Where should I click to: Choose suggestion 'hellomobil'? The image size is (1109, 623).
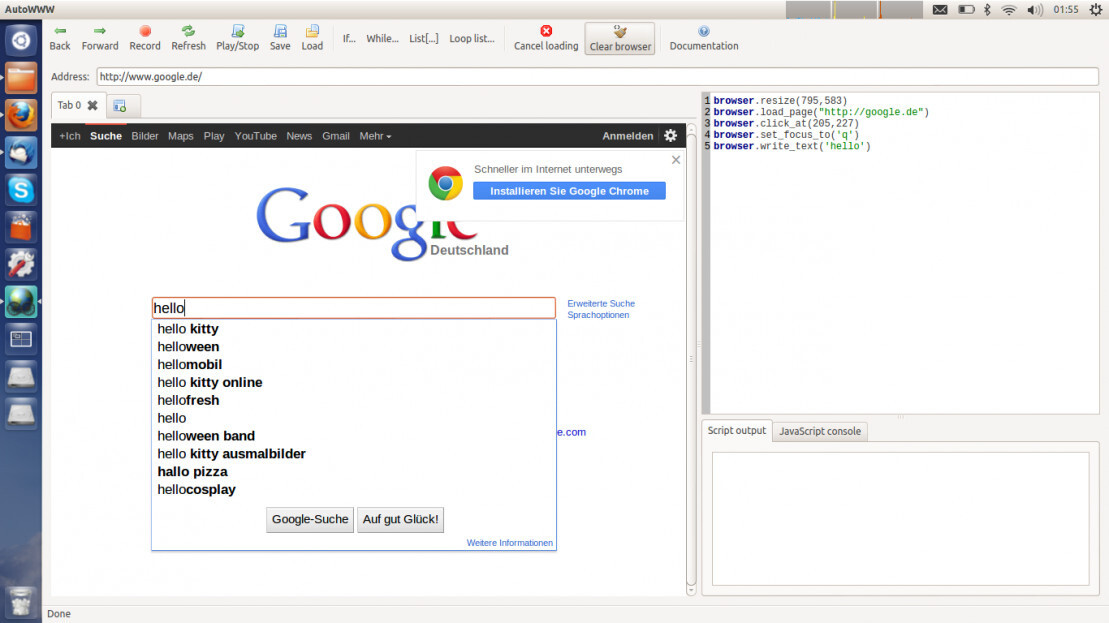354,364
